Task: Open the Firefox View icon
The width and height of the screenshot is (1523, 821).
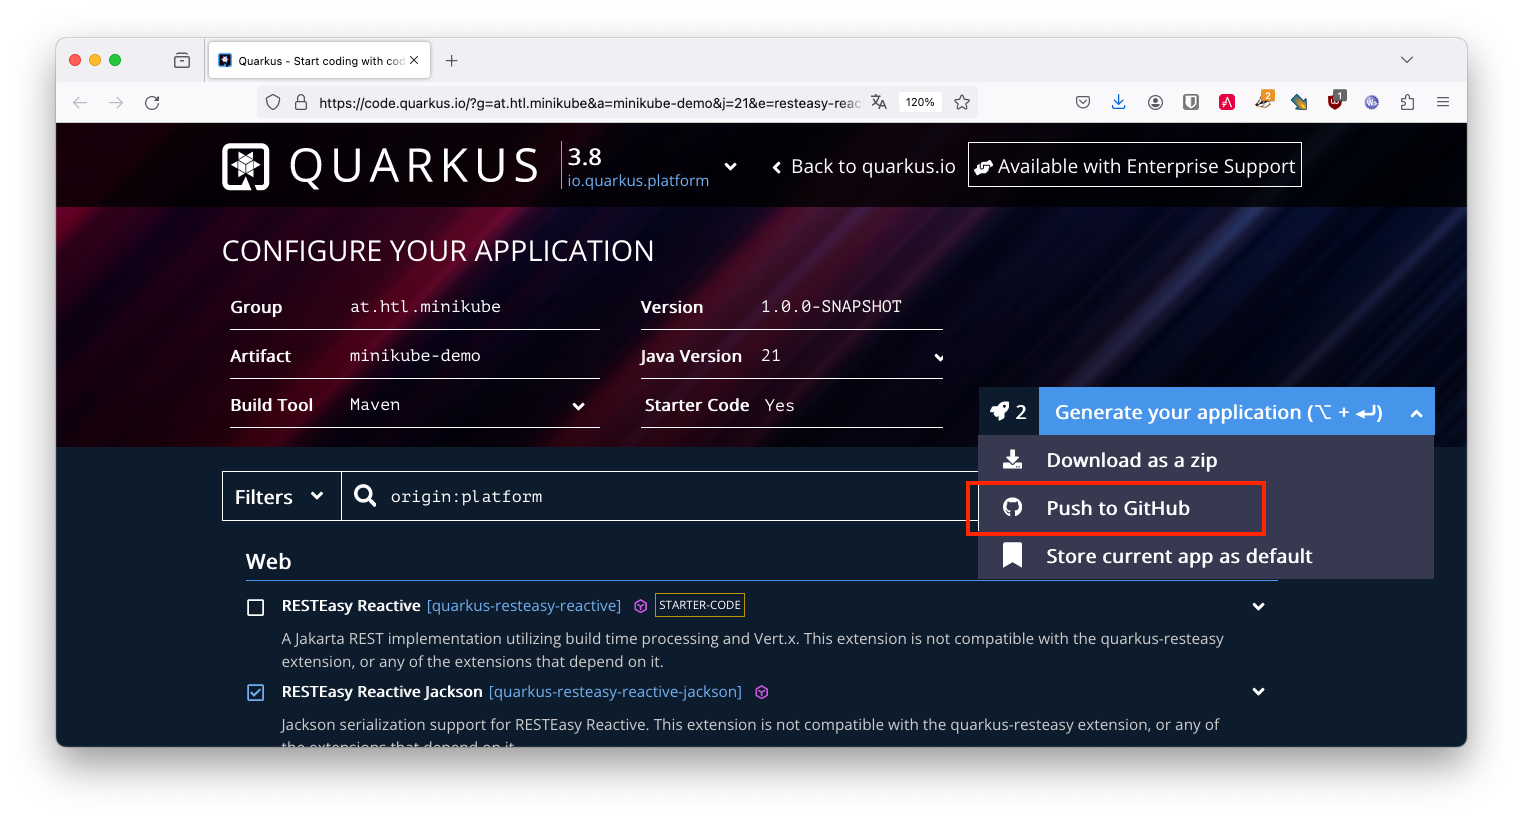Action: point(182,60)
